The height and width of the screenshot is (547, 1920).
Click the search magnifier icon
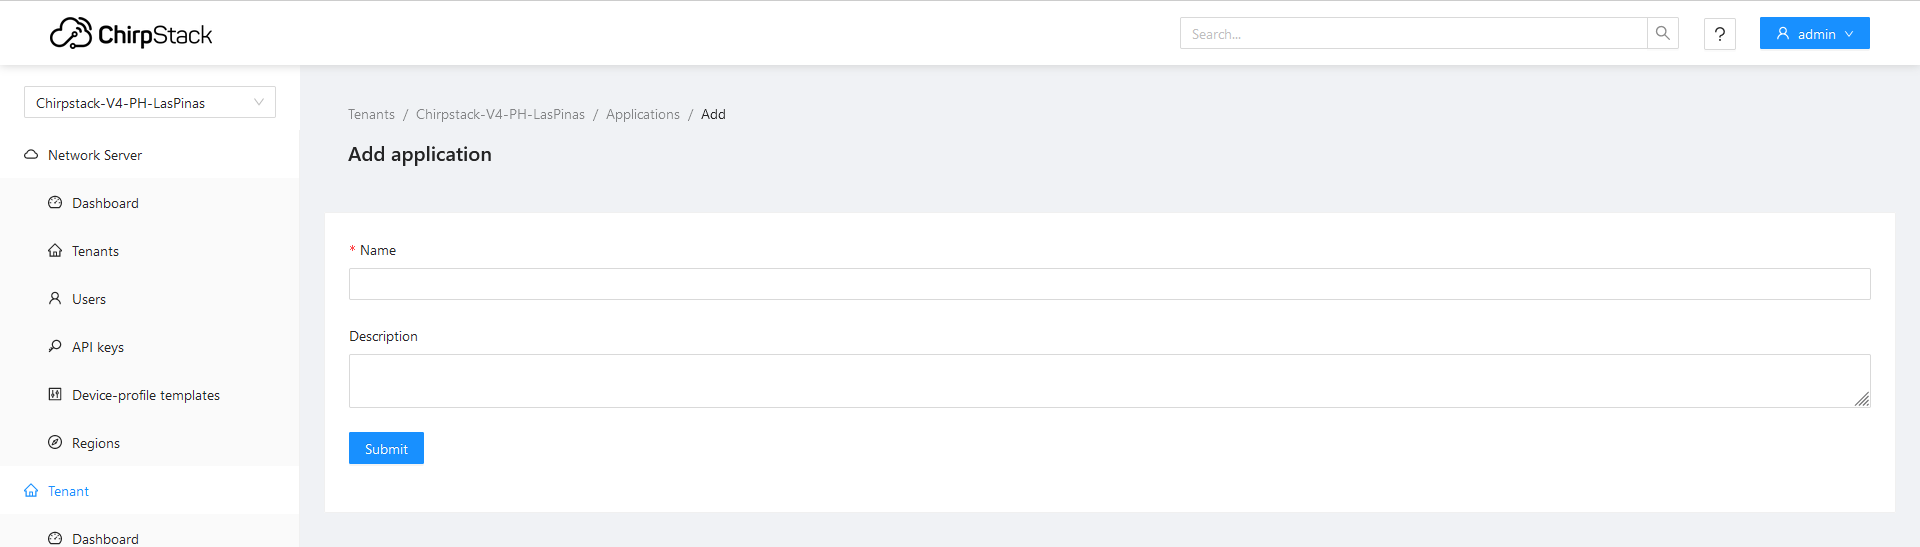pyautogui.click(x=1663, y=33)
